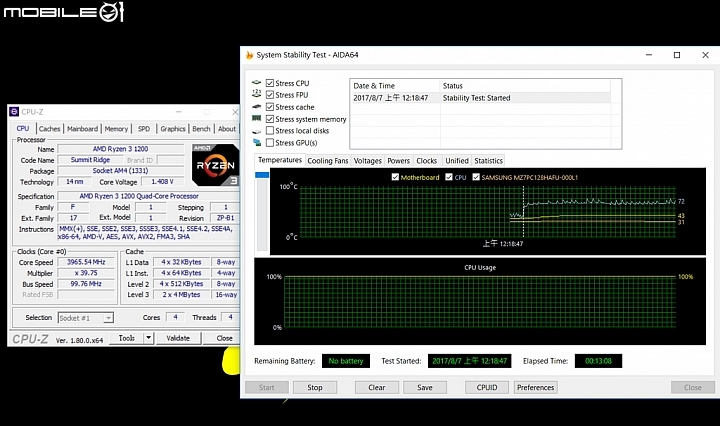Viewport: 720px width, 426px height.
Task: Click the Core Speed 3965.54 MHz field
Action: click(86, 262)
